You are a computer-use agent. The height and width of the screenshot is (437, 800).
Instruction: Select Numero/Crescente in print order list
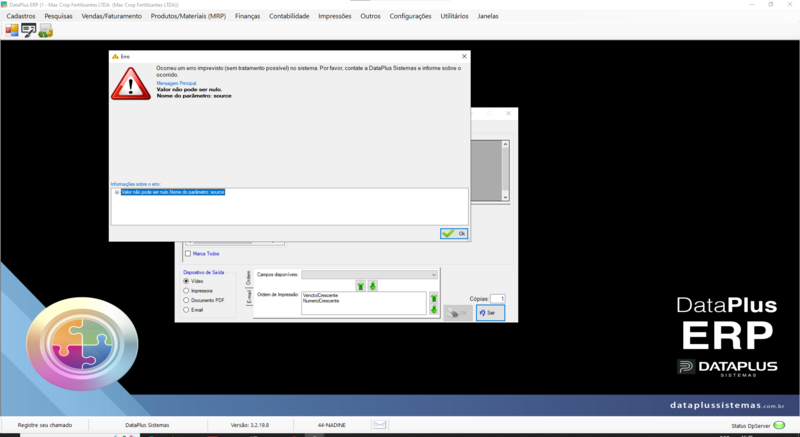[321, 301]
